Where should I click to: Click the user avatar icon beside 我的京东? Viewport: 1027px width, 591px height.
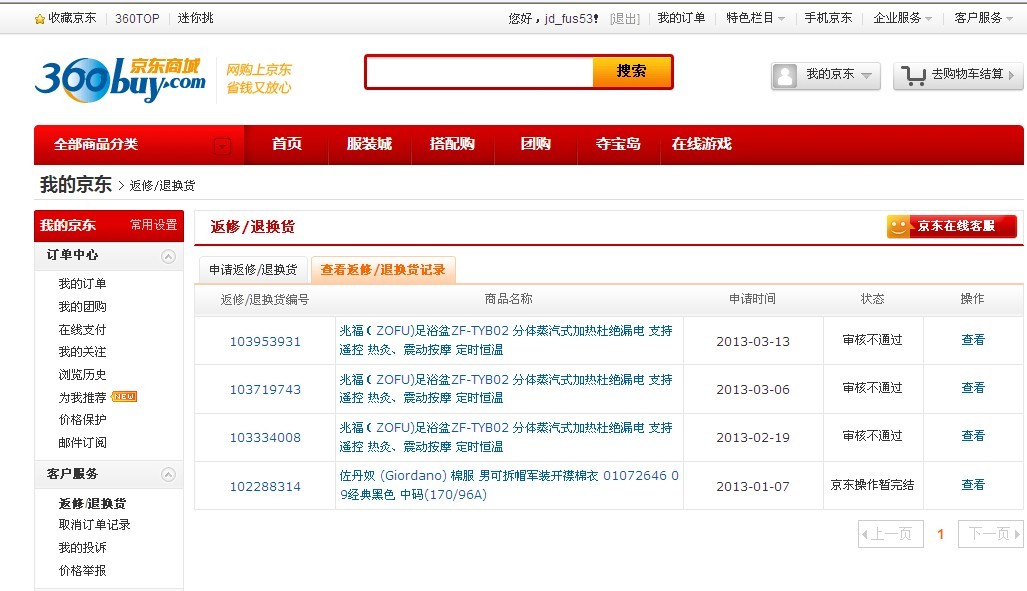point(783,75)
